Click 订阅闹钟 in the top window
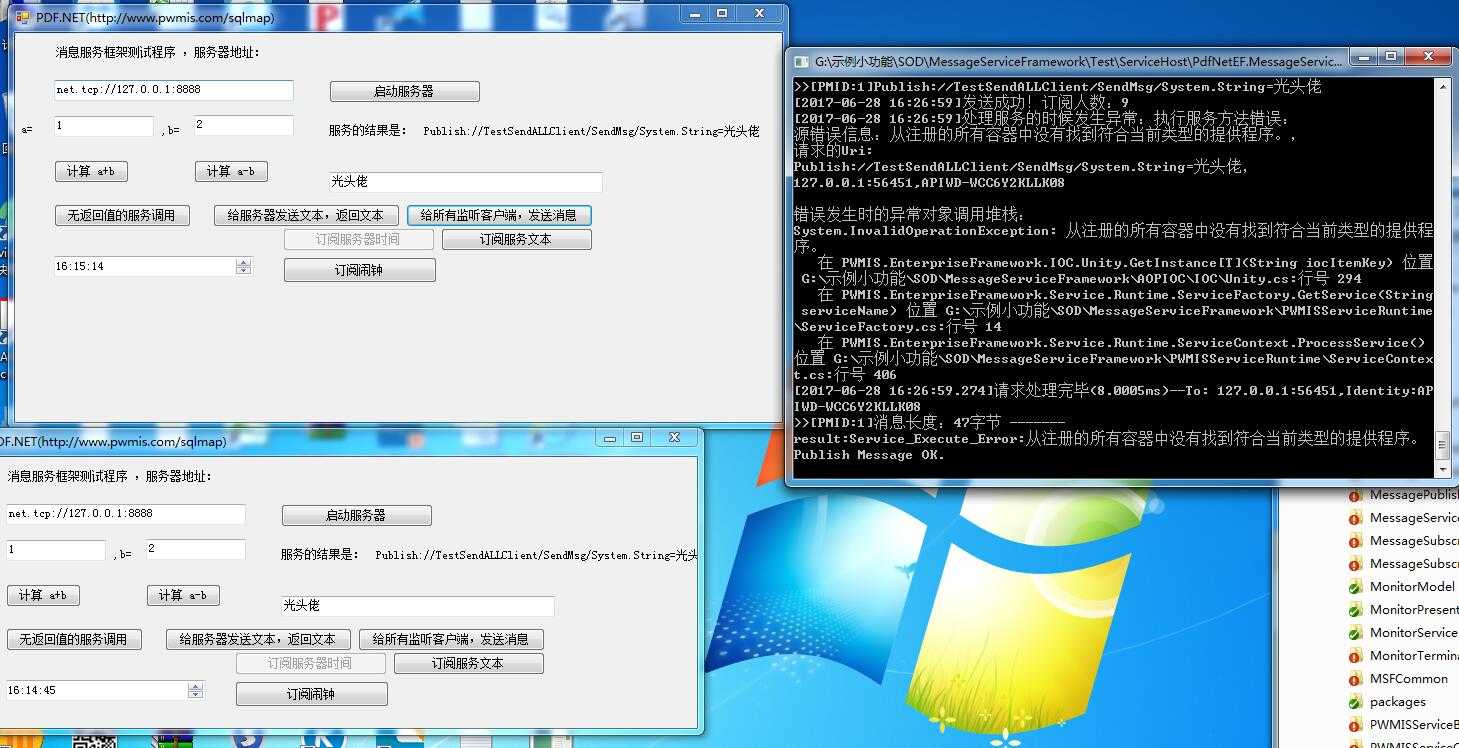Viewport: 1459px width, 748px height. (360, 270)
